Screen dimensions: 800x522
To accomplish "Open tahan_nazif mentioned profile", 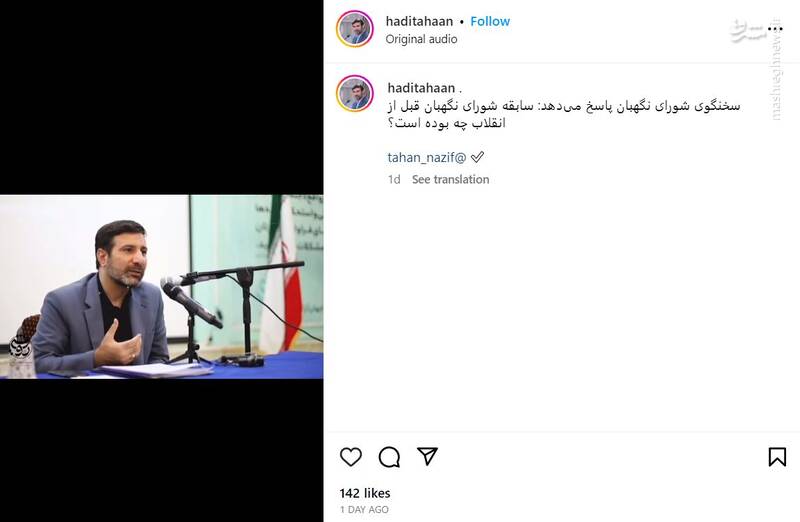I will coord(427,158).
